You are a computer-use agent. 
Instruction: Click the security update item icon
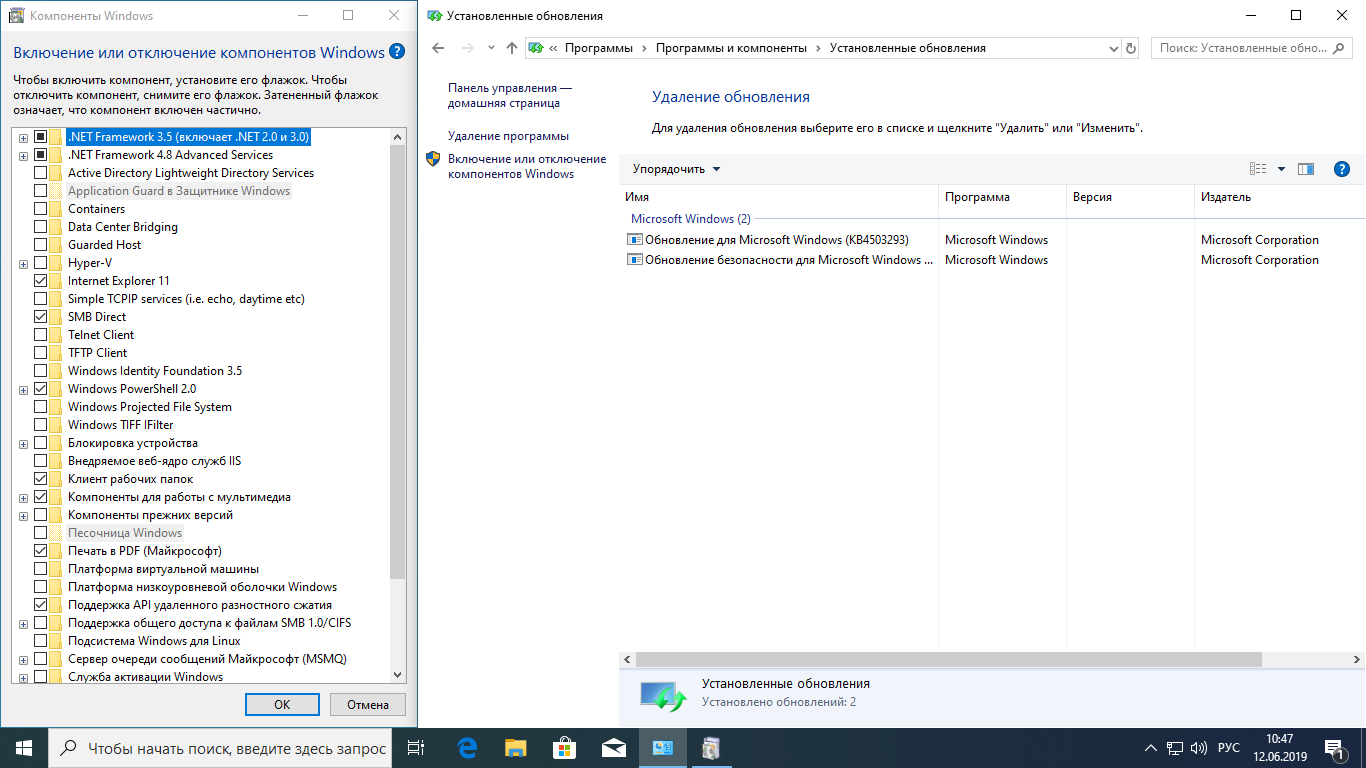[x=634, y=260]
